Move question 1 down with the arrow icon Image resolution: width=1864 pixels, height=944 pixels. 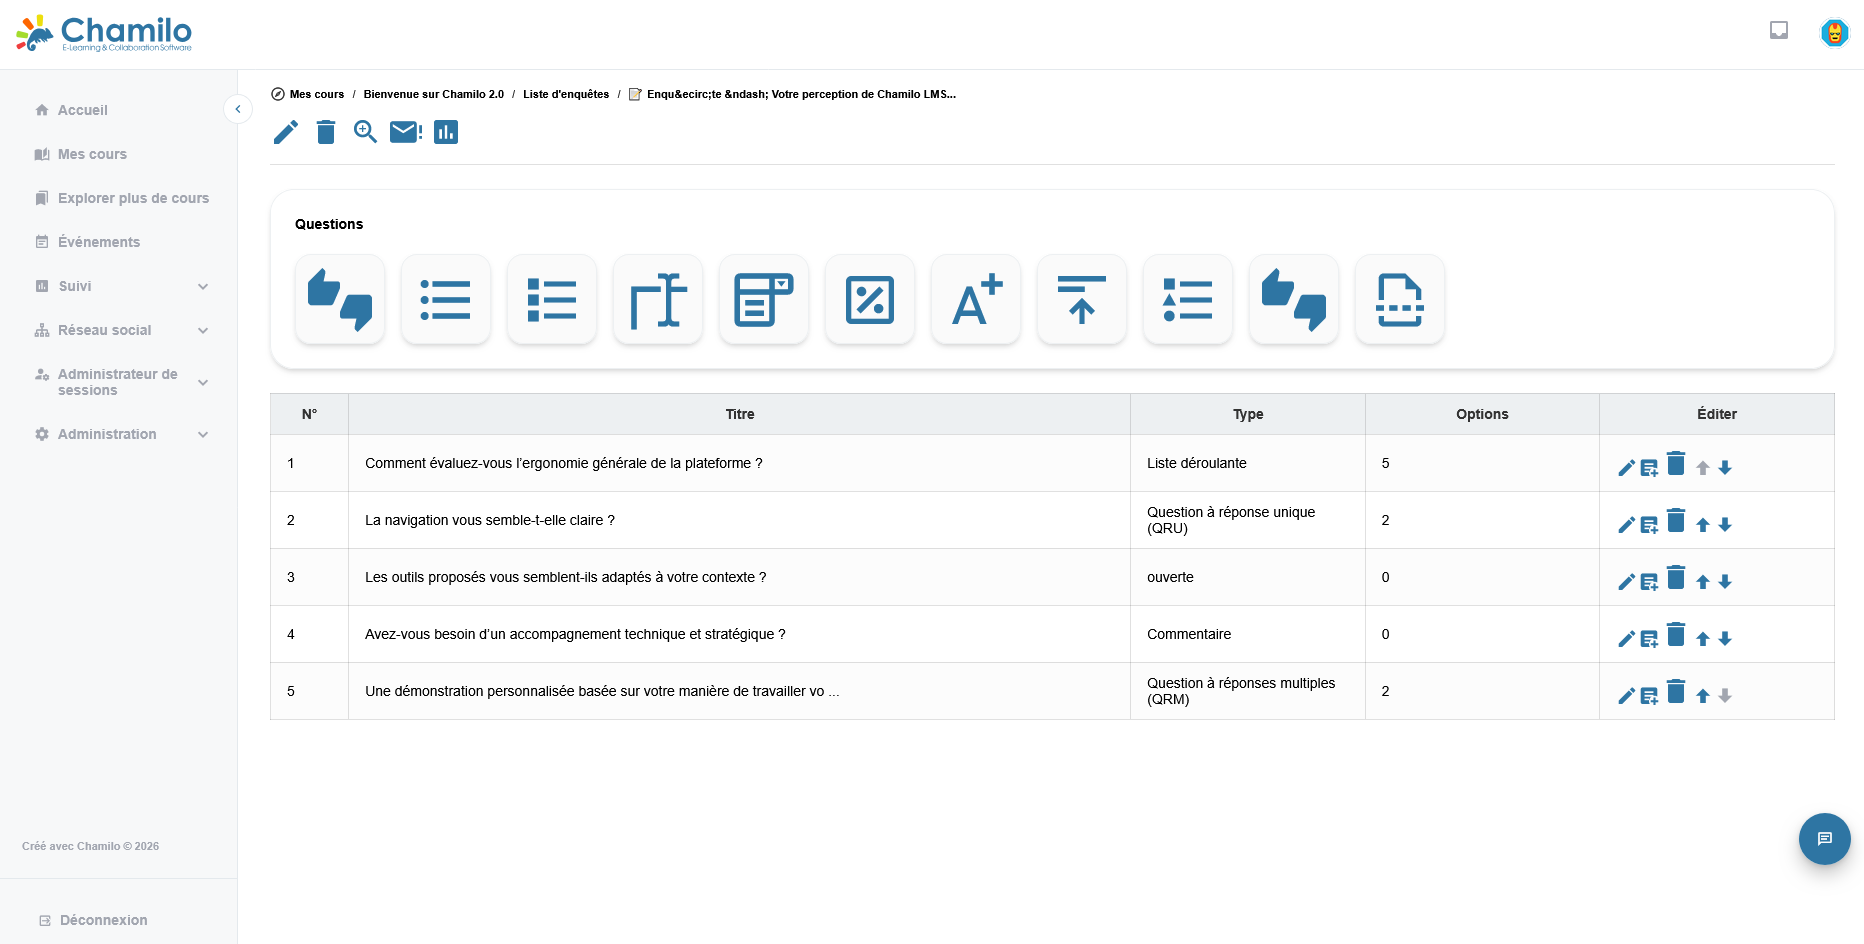1725,467
